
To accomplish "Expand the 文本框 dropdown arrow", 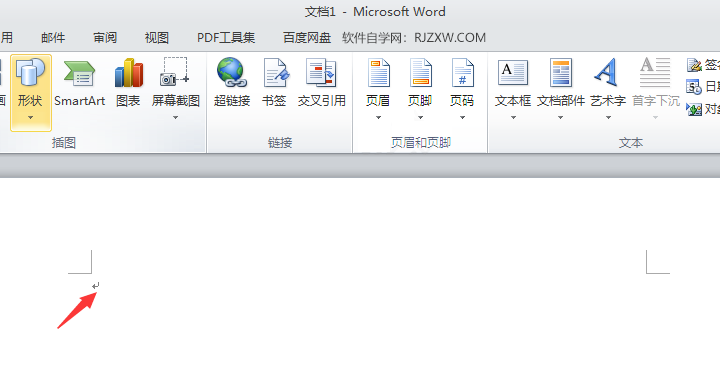I will coord(513,118).
